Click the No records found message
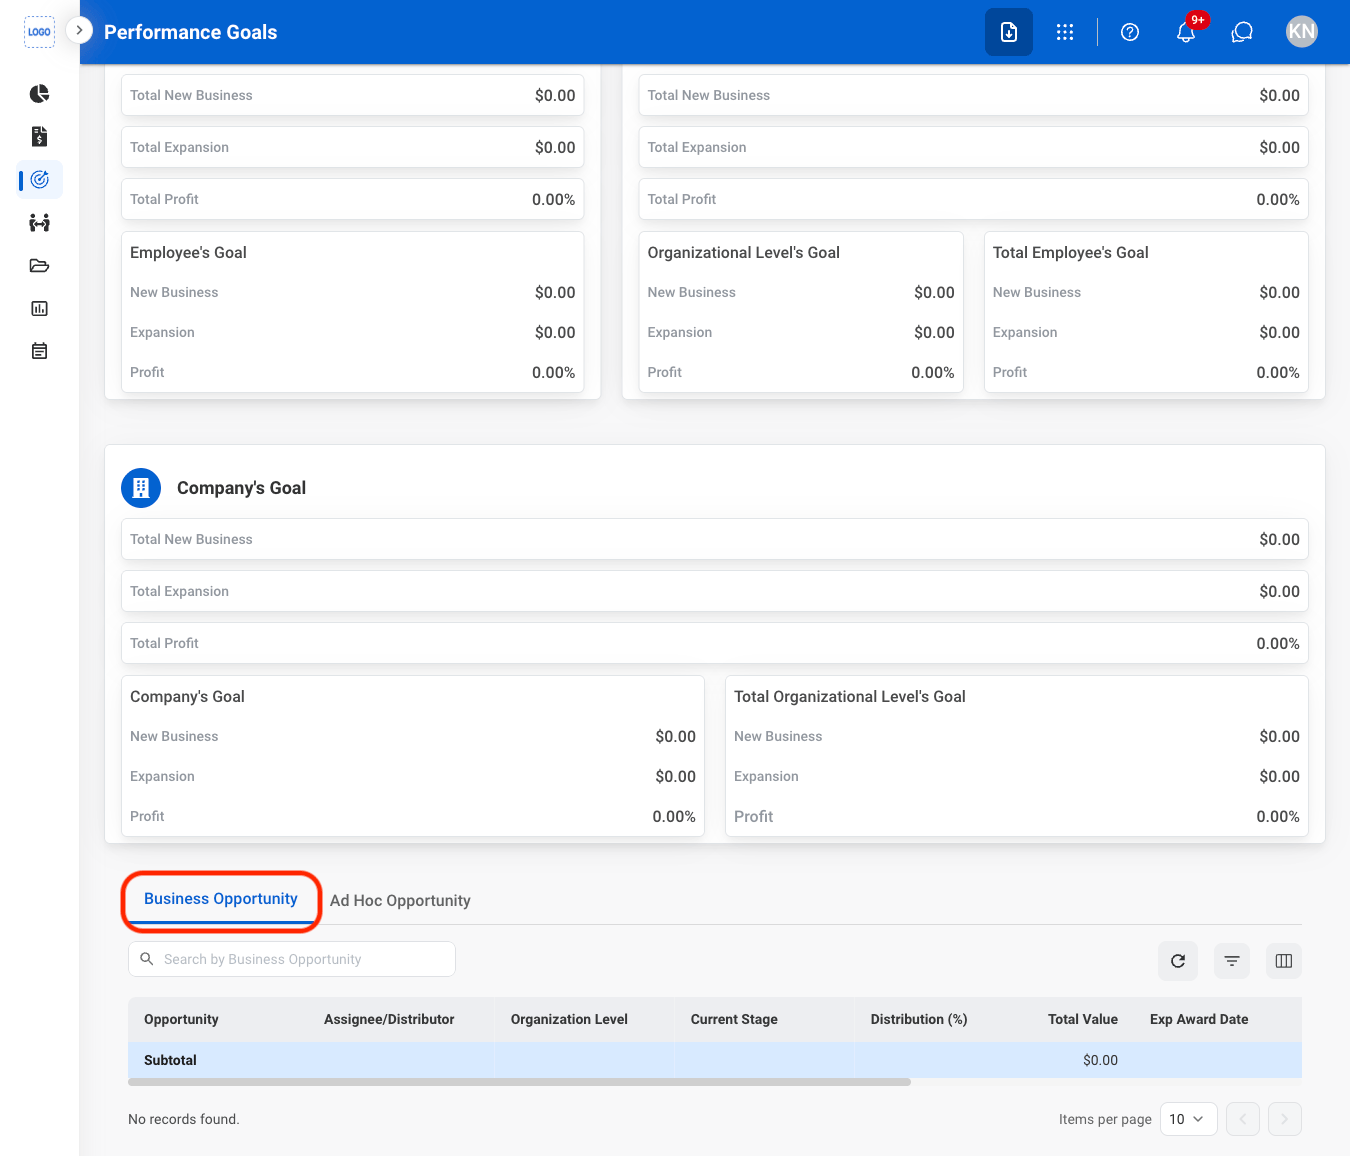Viewport: 1350px width, 1156px height. [x=184, y=1119]
